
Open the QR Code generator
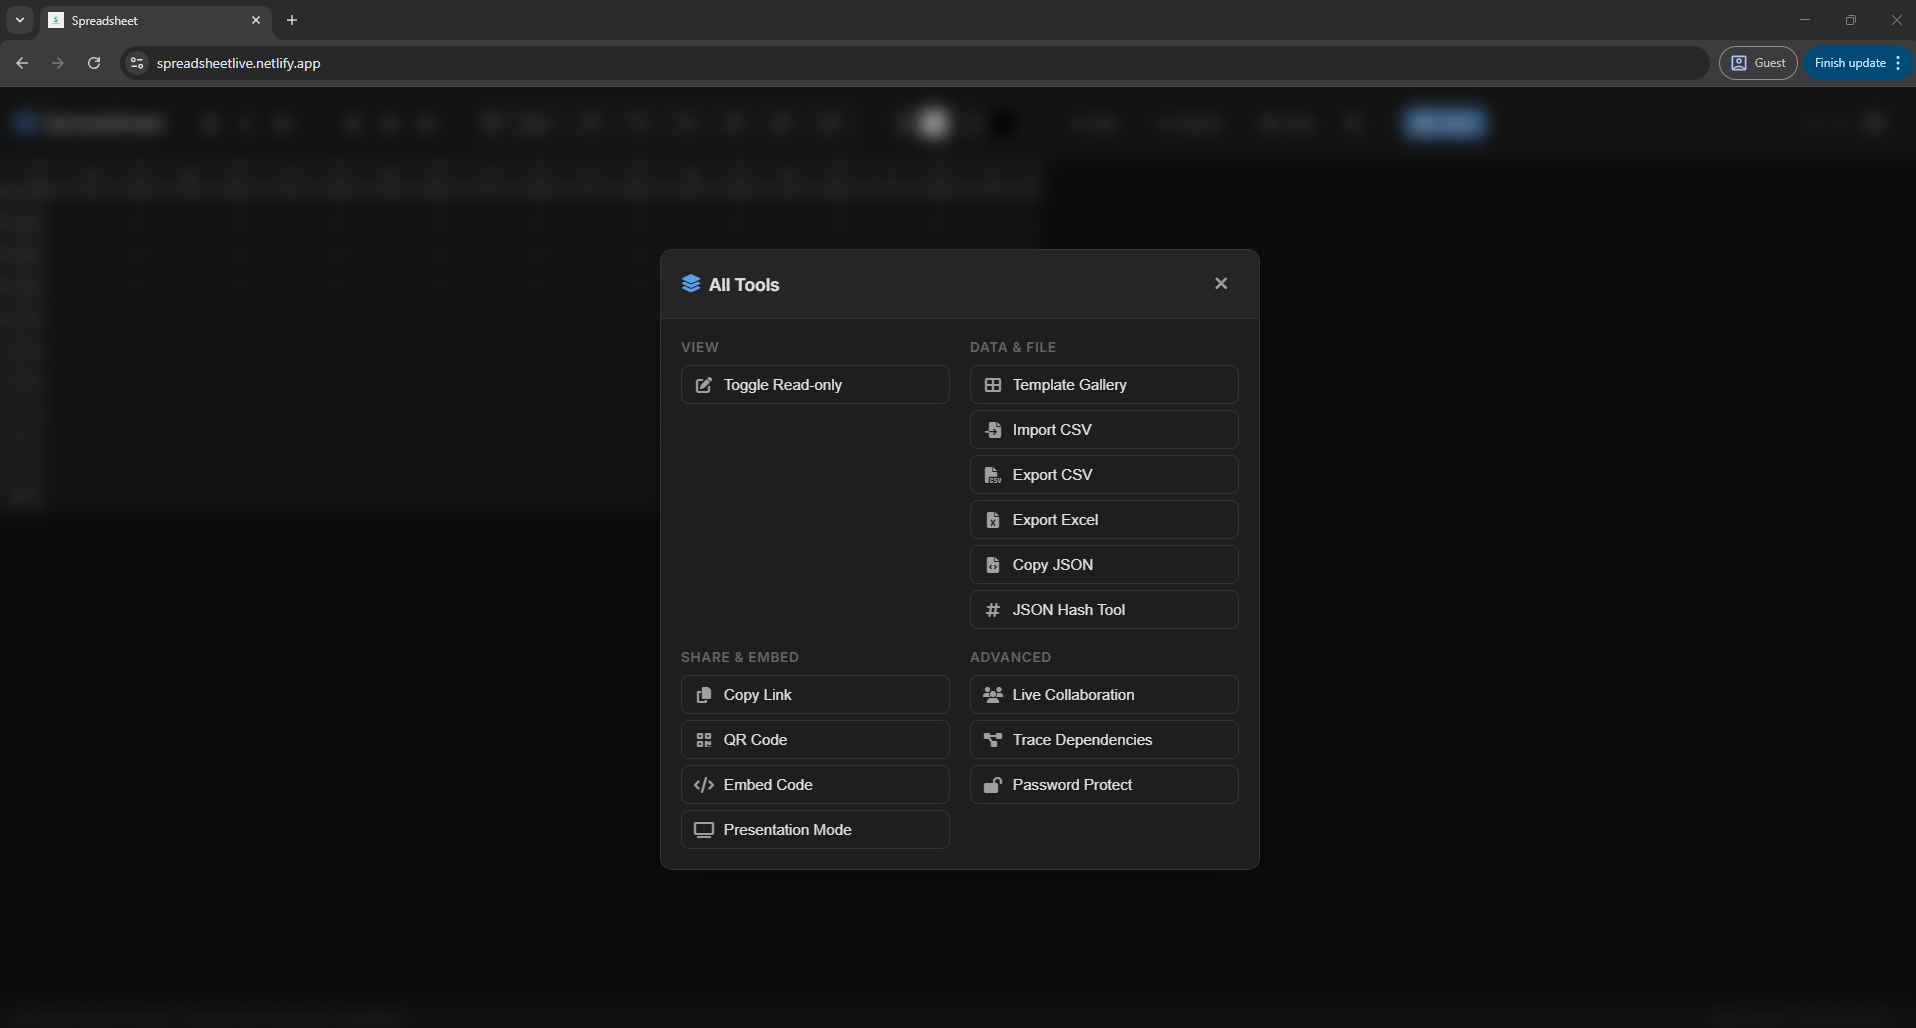814,739
